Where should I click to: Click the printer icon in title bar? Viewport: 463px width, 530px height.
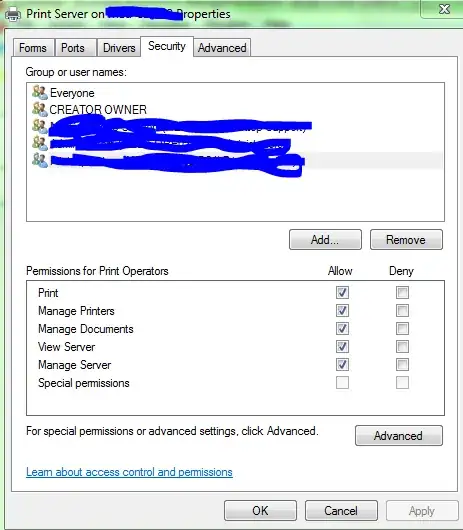[13, 14]
